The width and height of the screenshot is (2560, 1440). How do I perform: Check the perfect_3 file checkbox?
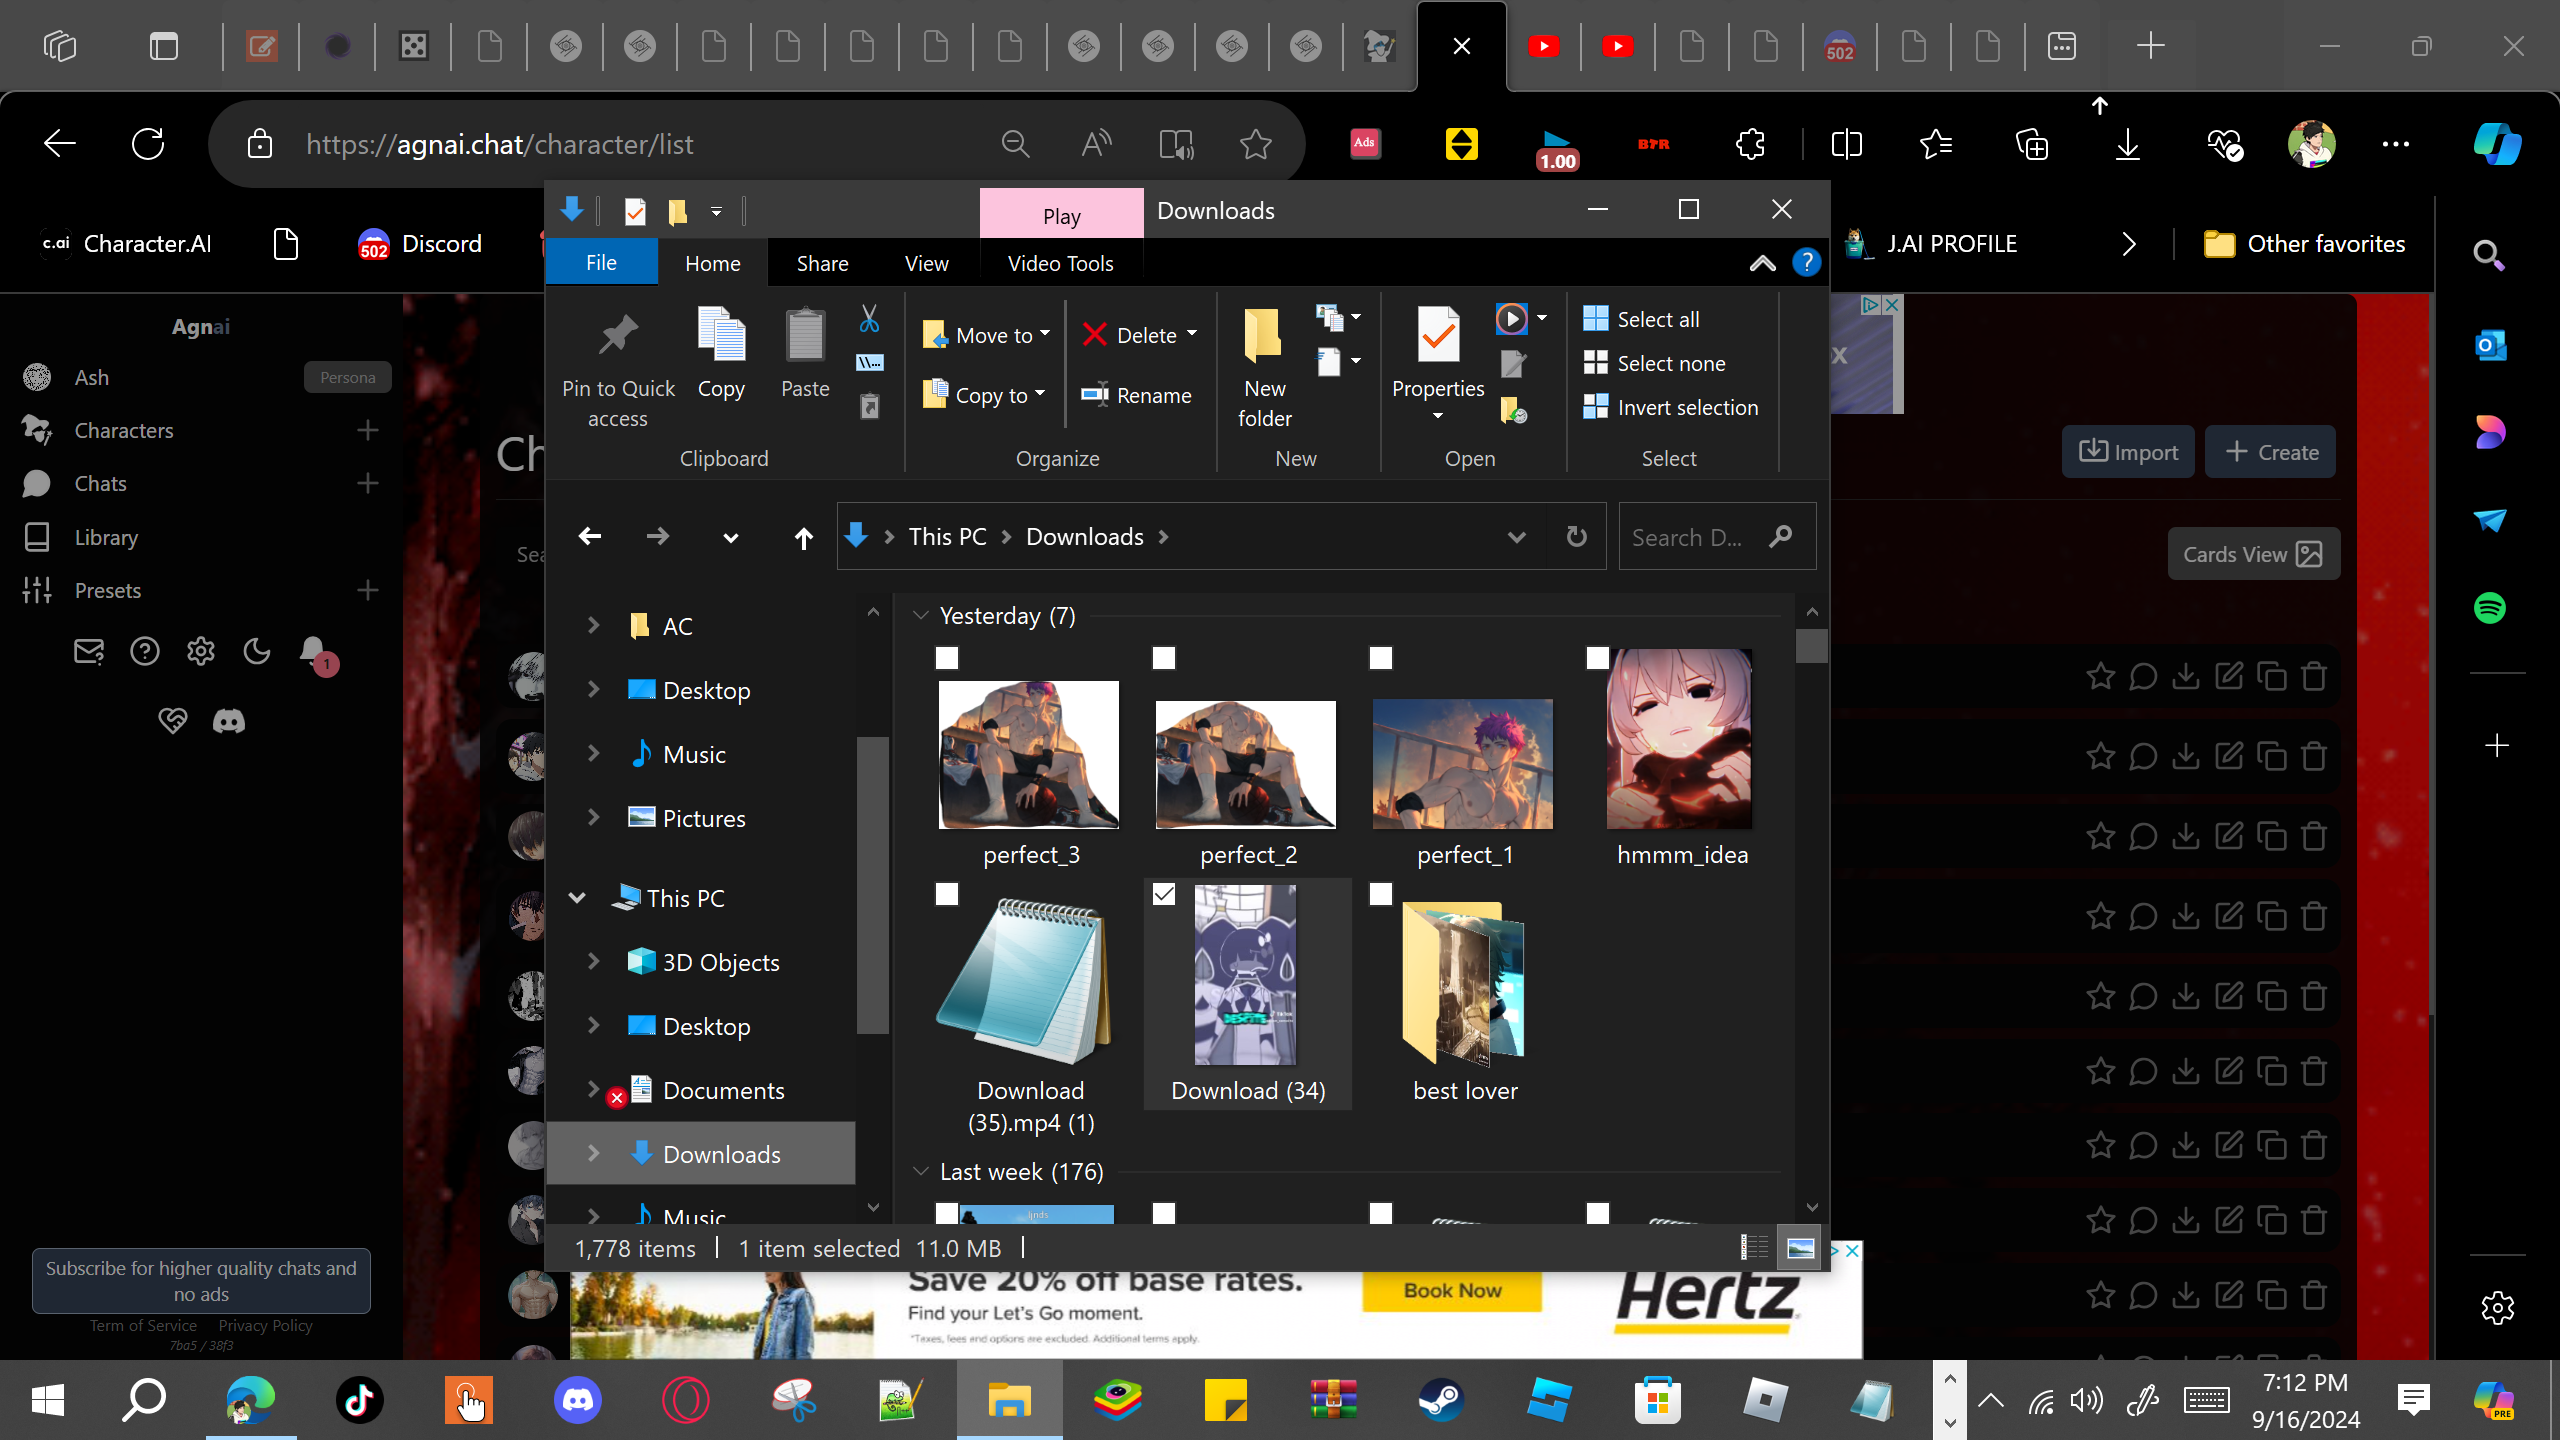pos(947,658)
